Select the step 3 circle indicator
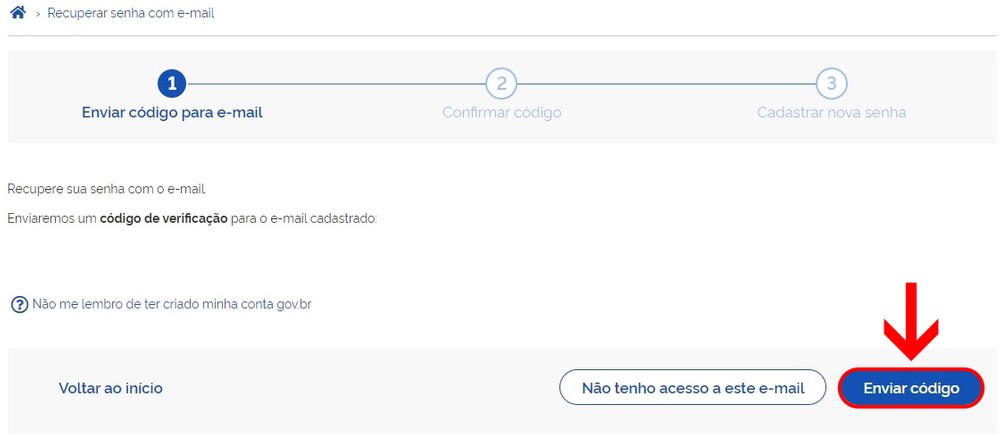The height and width of the screenshot is (436, 1000). pos(831,83)
